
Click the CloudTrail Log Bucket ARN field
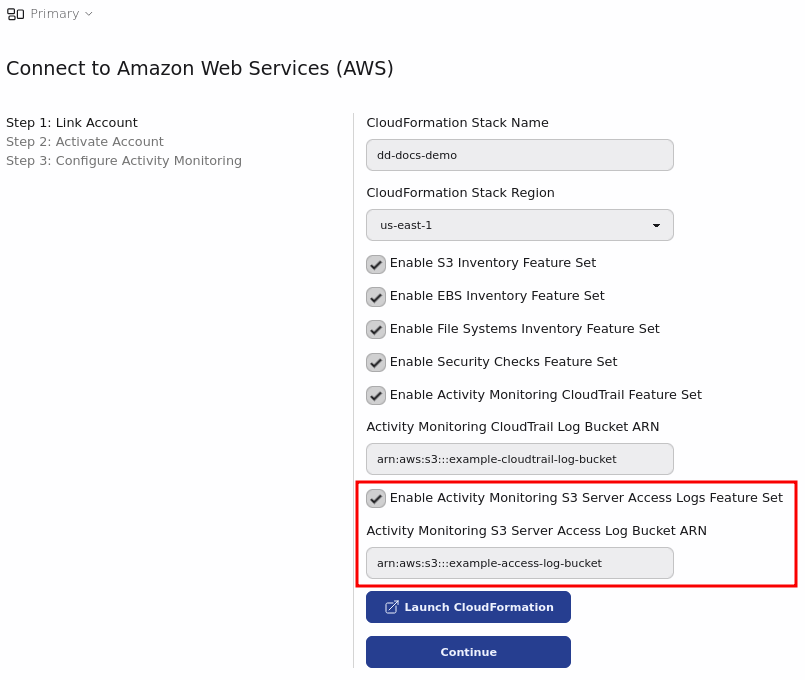click(519, 459)
